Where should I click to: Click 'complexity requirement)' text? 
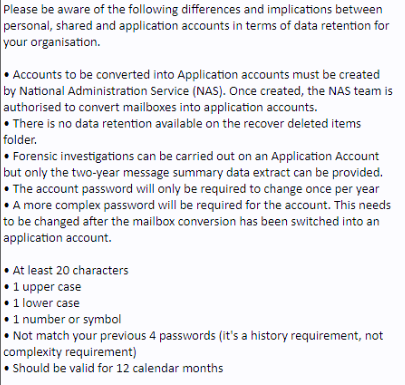70,352
